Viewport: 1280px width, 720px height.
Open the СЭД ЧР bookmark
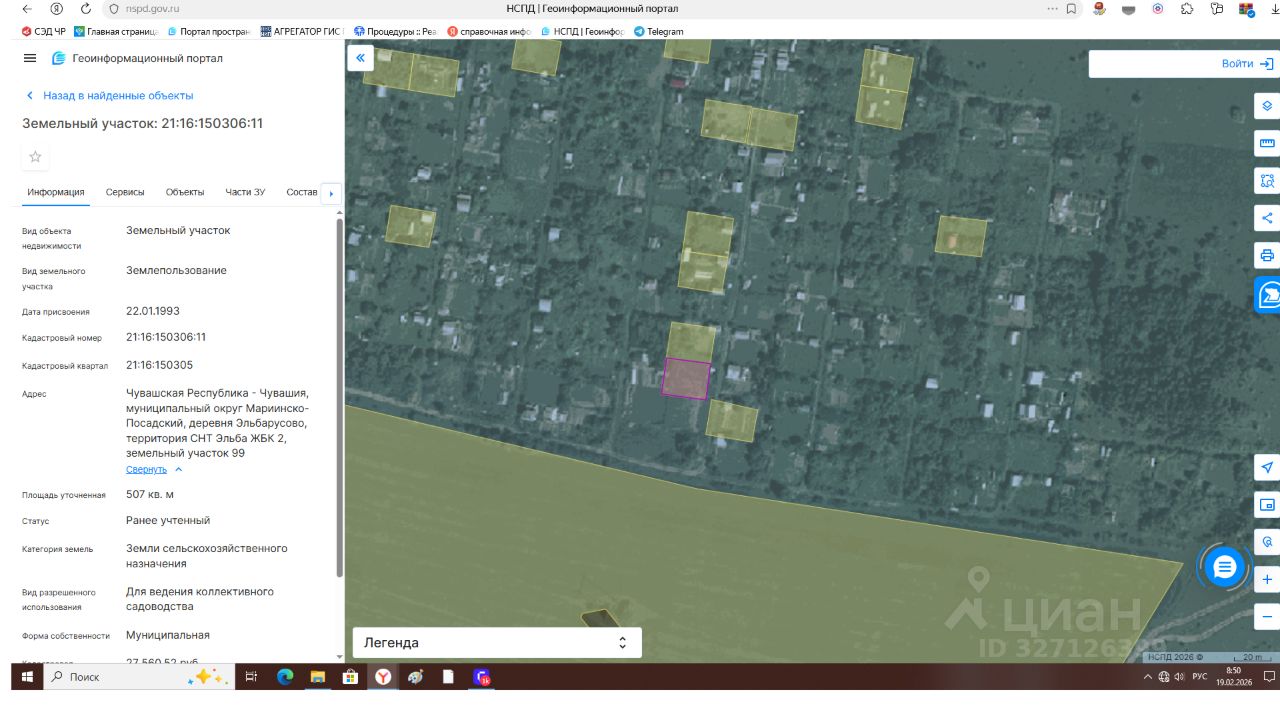pos(43,31)
